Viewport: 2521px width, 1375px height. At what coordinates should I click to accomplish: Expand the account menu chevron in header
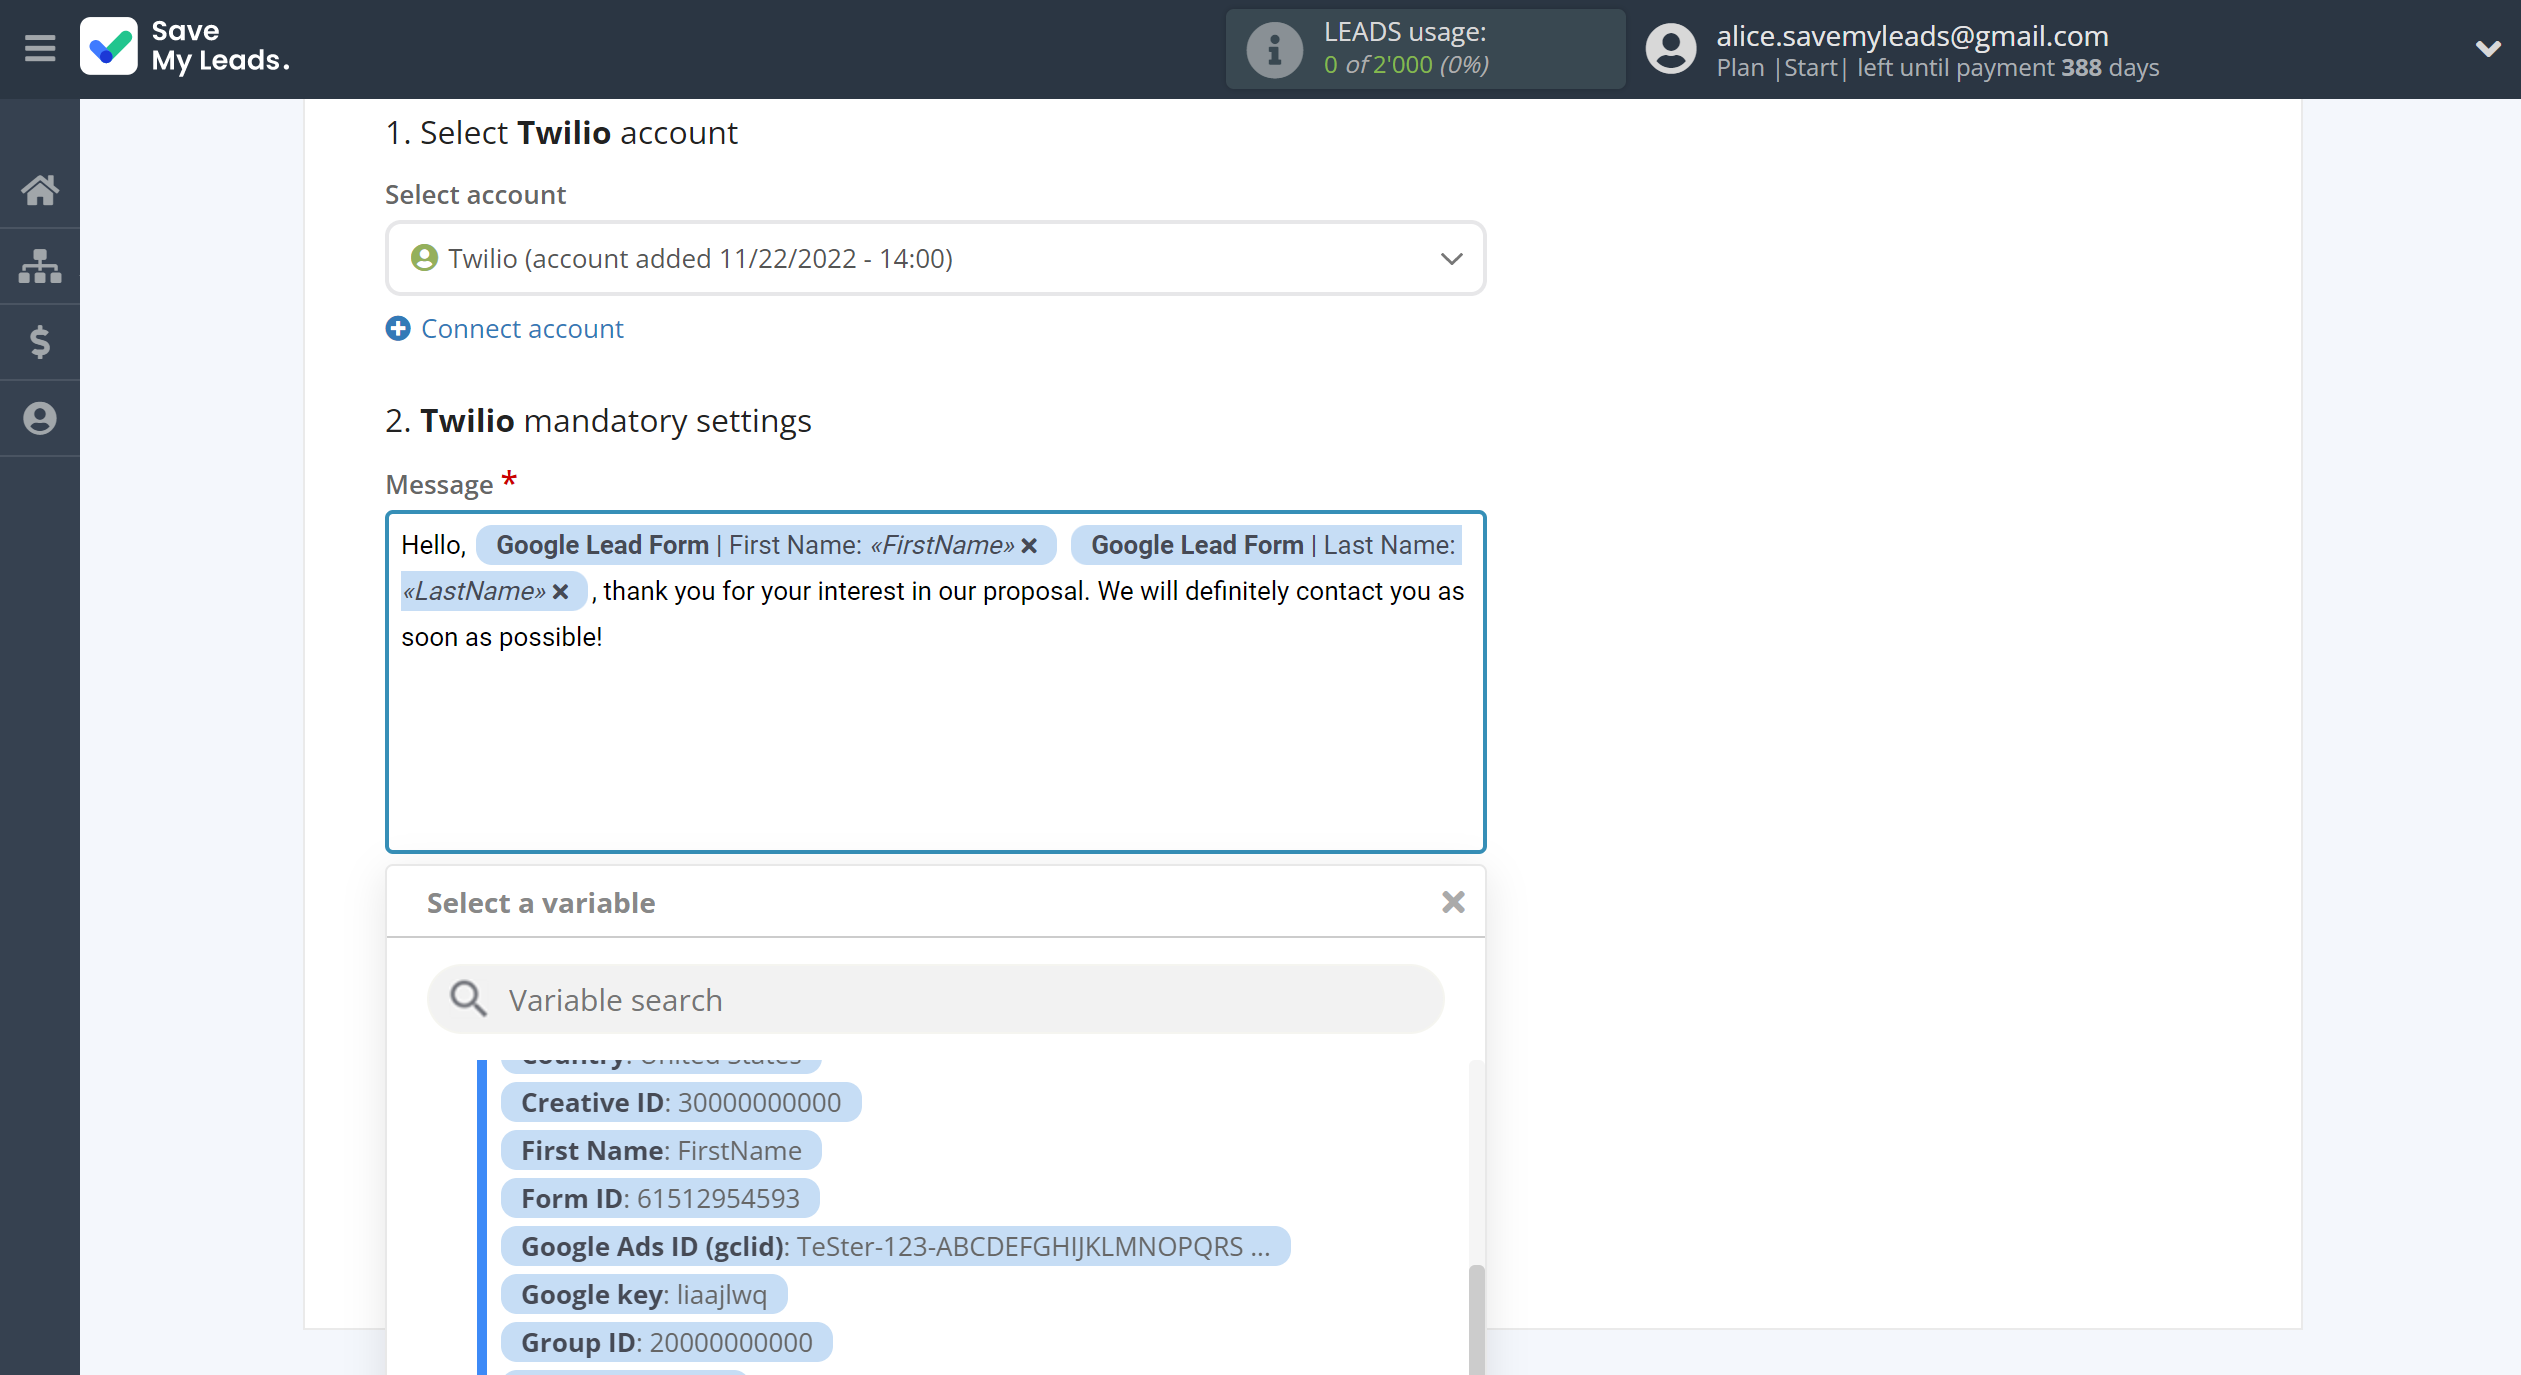(x=2487, y=48)
